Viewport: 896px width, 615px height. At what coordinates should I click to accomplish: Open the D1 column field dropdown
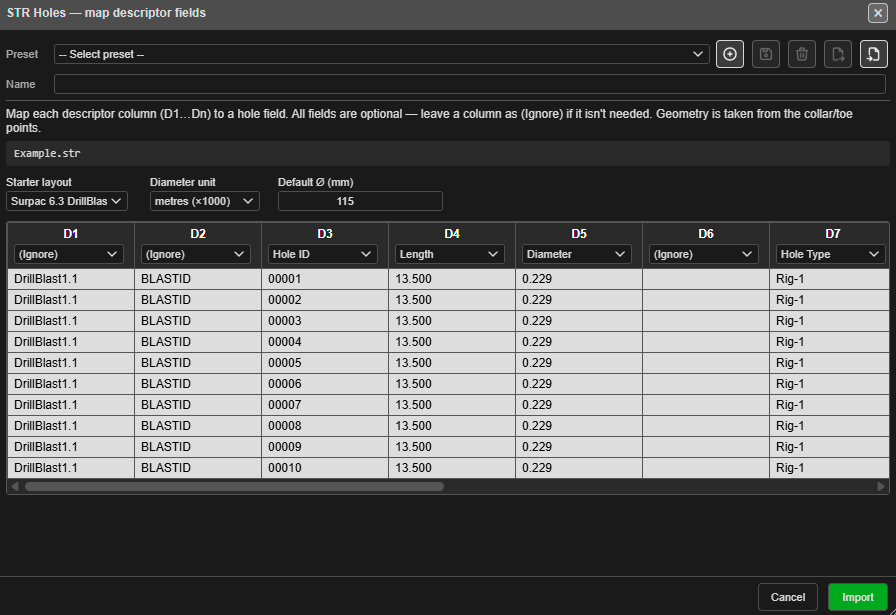click(x=67, y=254)
